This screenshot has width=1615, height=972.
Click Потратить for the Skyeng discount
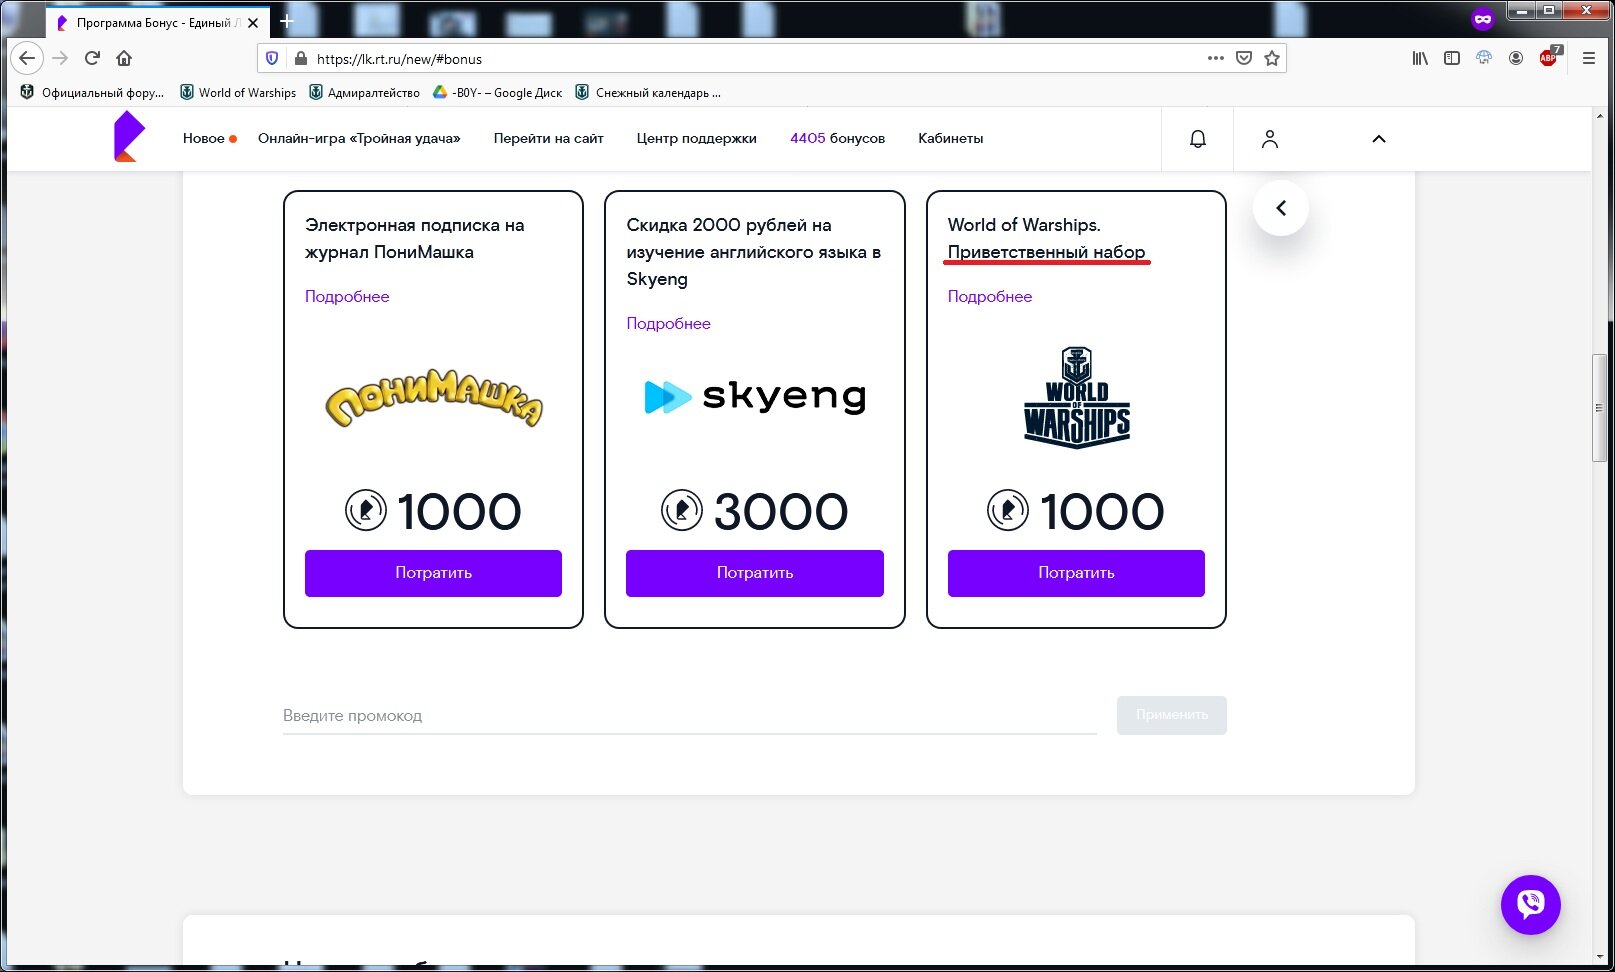point(755,573)
